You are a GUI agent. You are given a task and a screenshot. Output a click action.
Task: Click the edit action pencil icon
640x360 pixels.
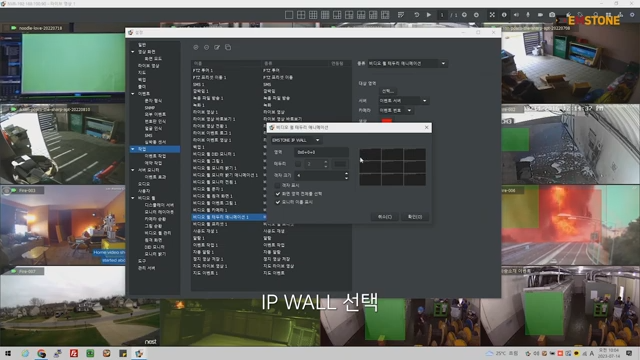pos(217,47)
